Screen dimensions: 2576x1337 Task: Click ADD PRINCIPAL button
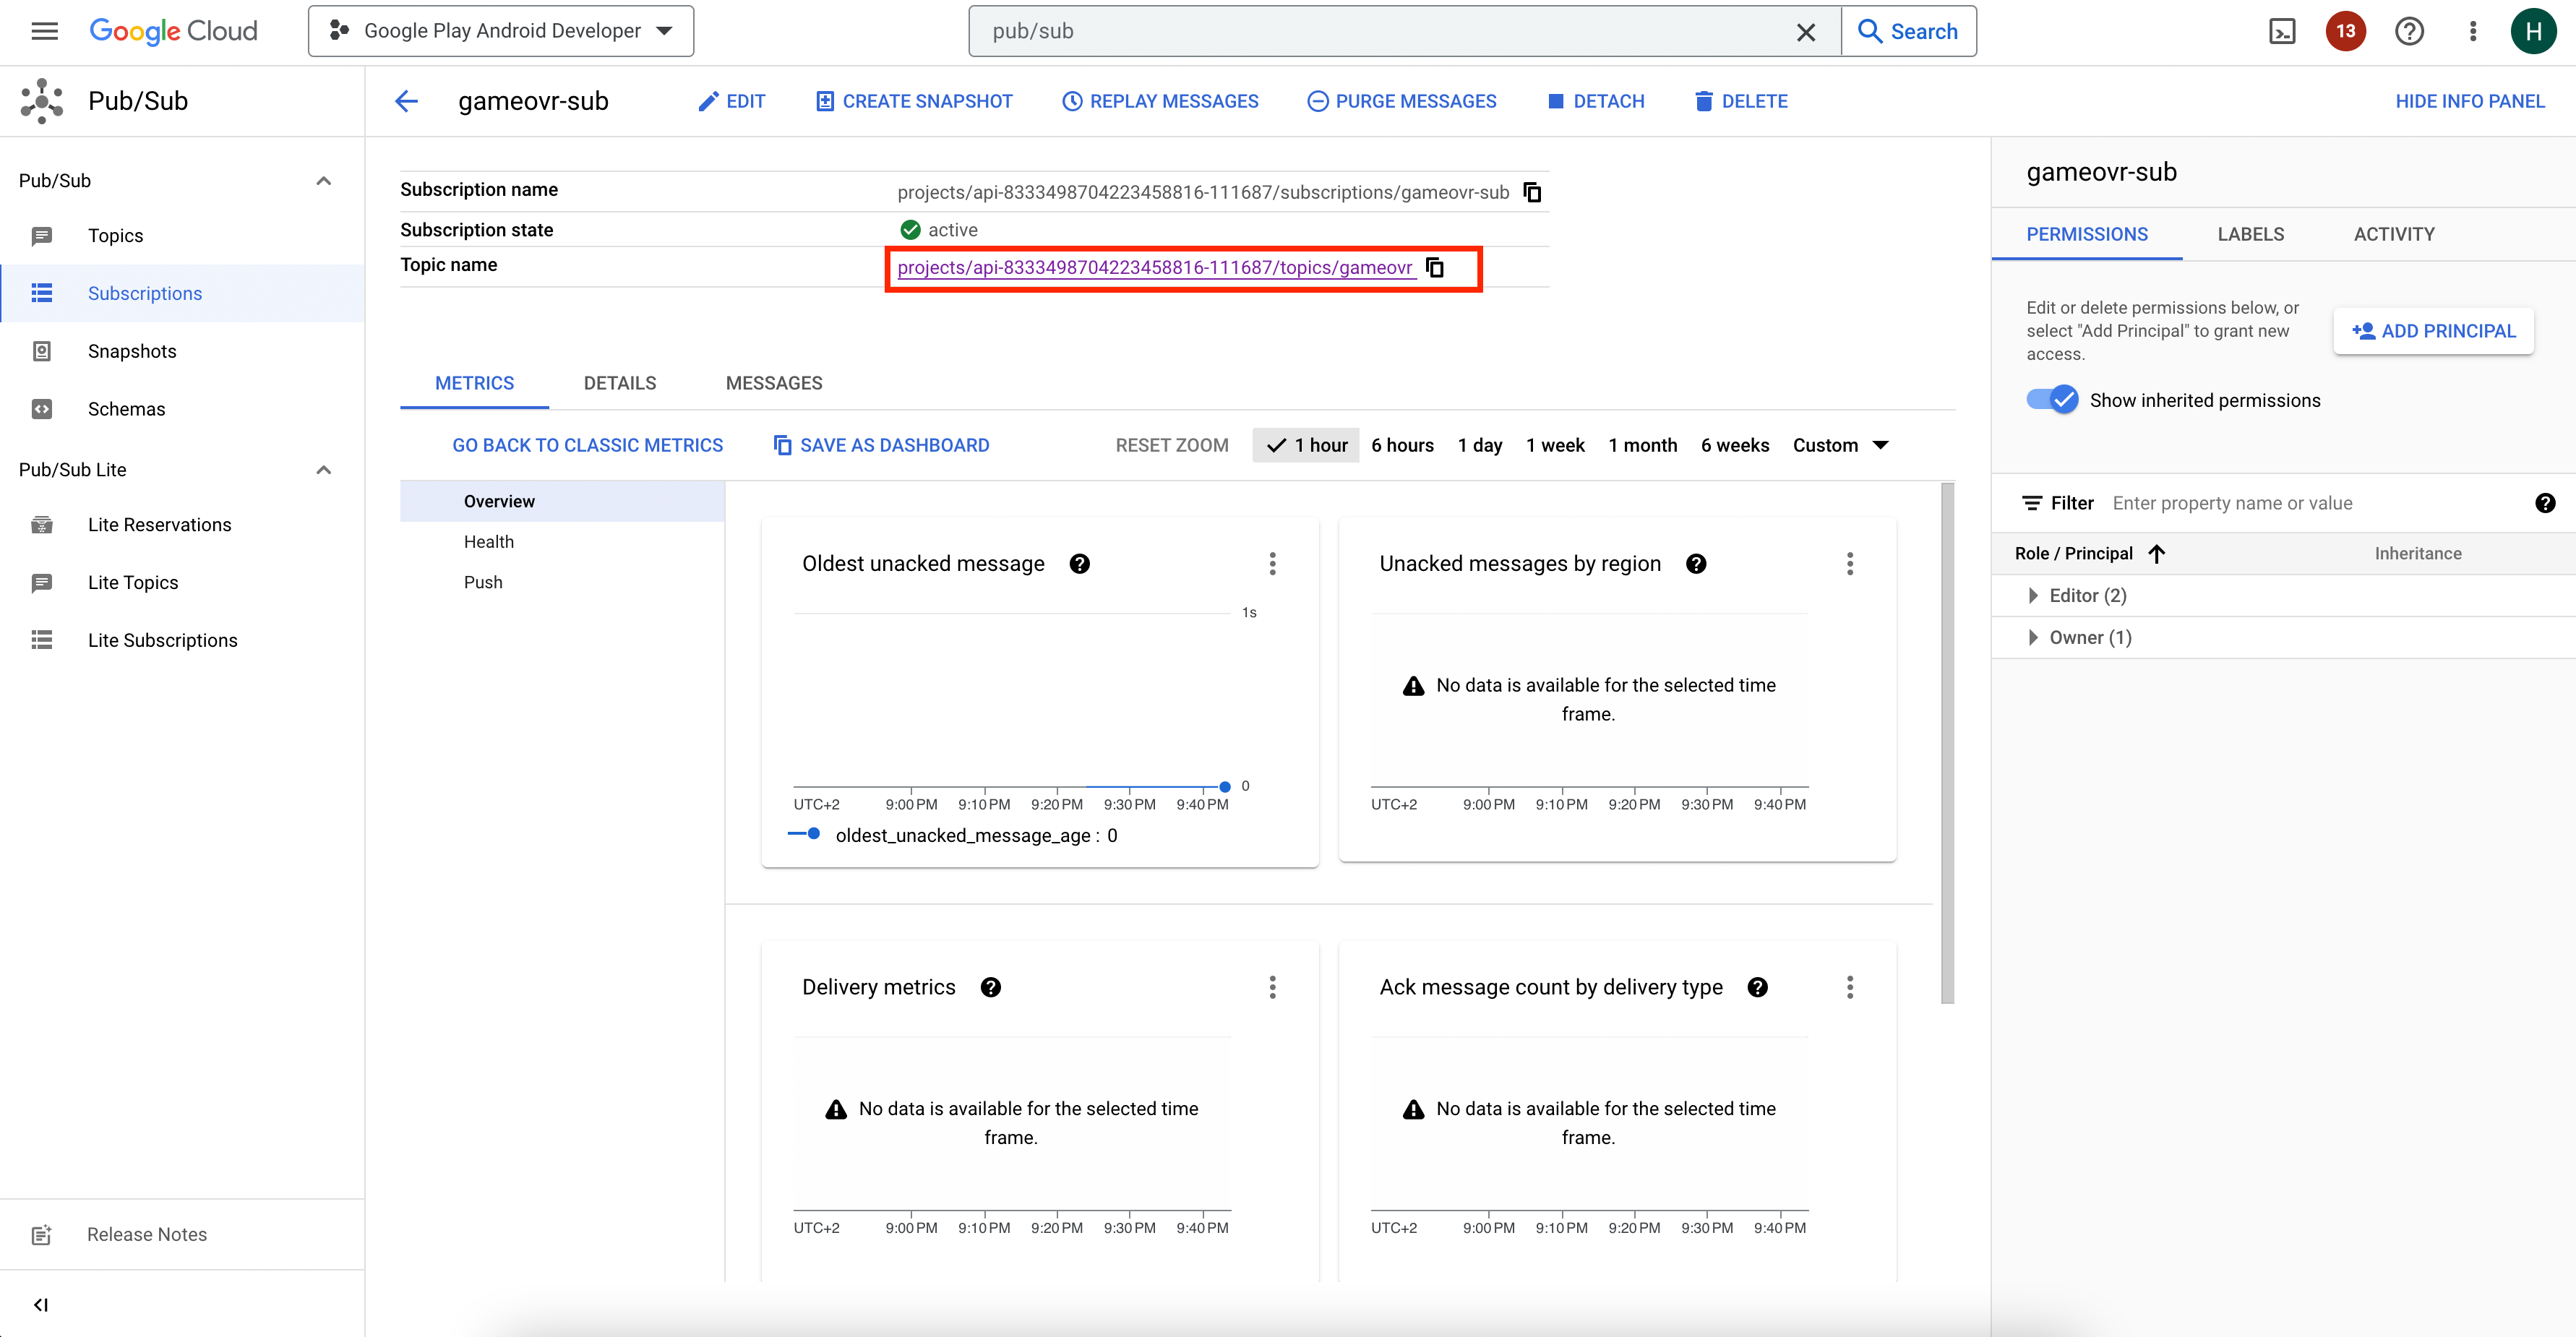[x=2433, y=332]
